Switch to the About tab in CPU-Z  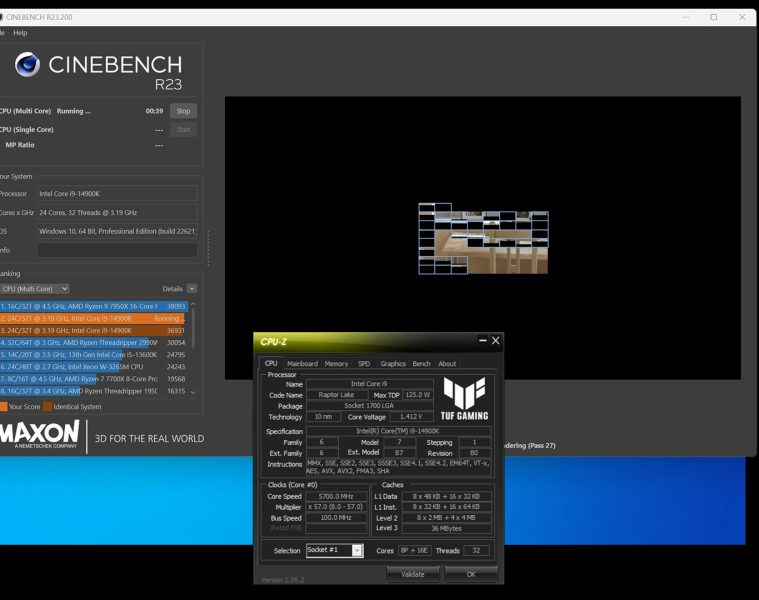[x=447, y=364]
